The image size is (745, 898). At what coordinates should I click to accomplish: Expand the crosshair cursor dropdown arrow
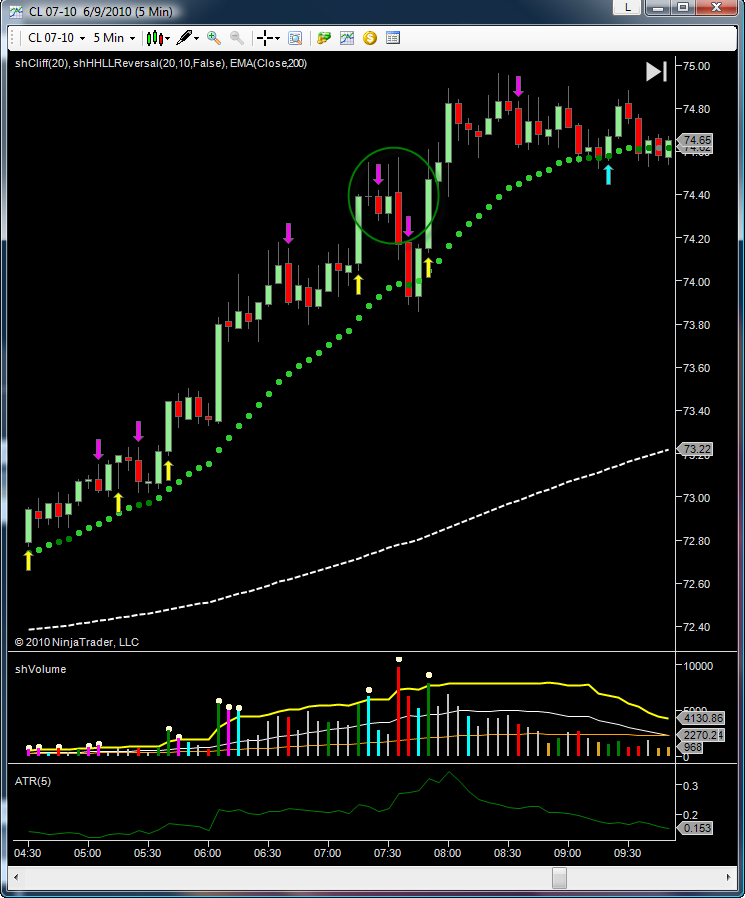tap(277, 39)
